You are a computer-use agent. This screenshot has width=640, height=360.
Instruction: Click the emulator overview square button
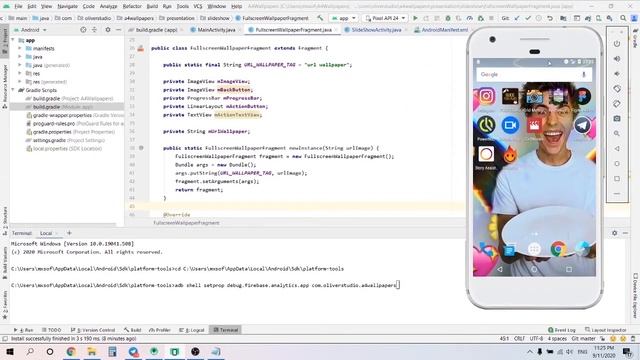pyautogui.click(x=617, y=178)
